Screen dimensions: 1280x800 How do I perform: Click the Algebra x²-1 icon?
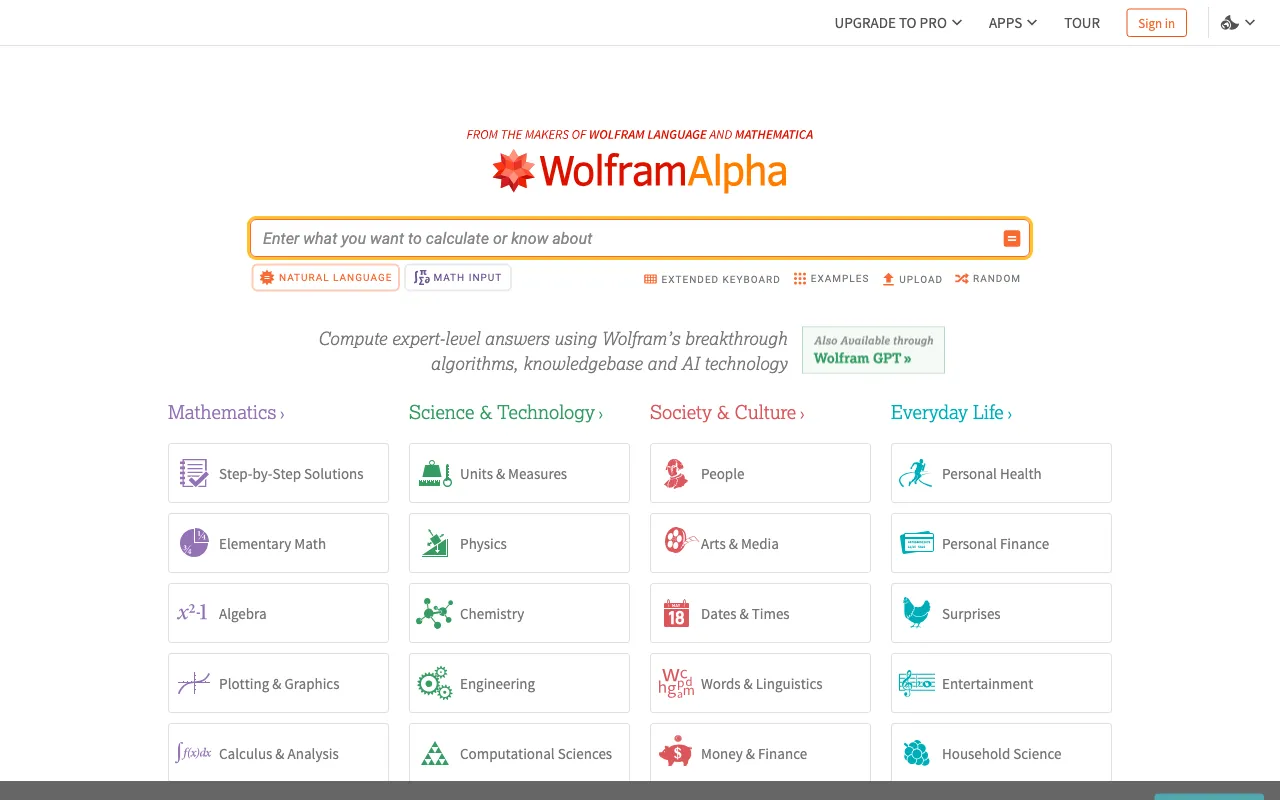coord(192,613)
